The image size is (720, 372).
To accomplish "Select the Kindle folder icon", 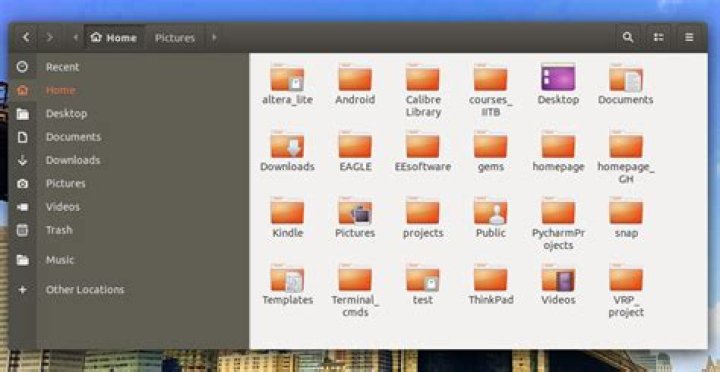I will pyautogui.click(x=287, y=211).
